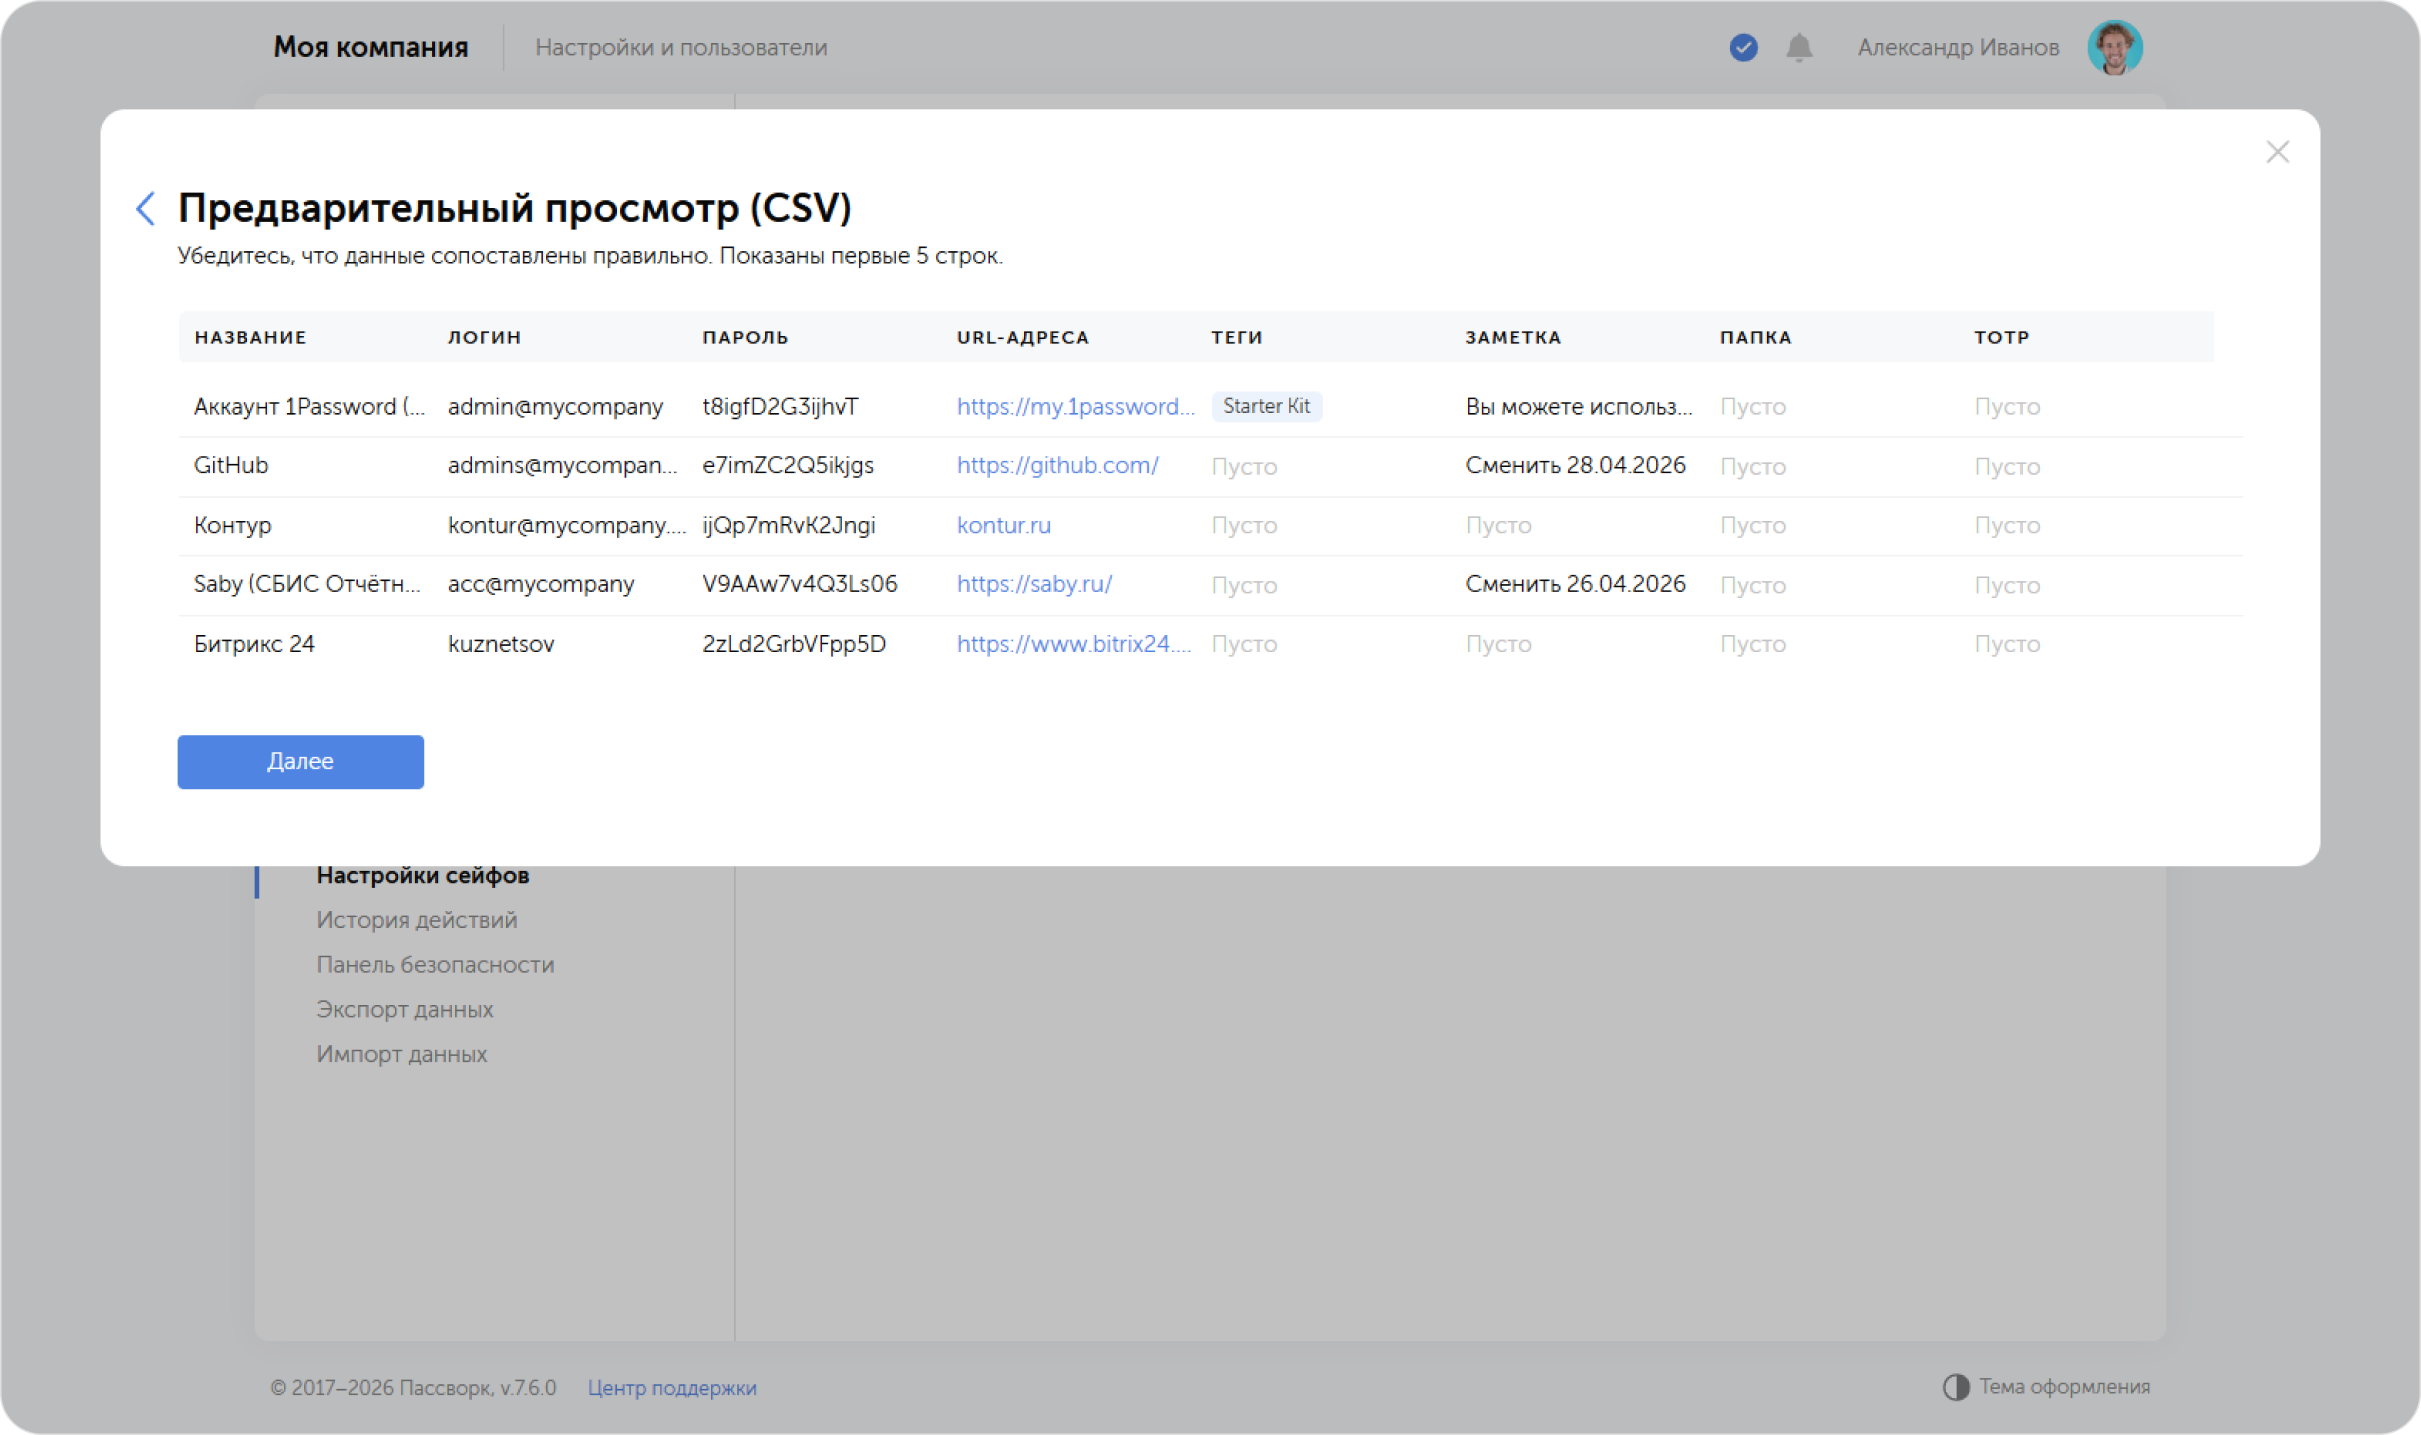Open the kontur.ru link
This screenshot has width=2421, height=1435.
tap(1003, 526)
